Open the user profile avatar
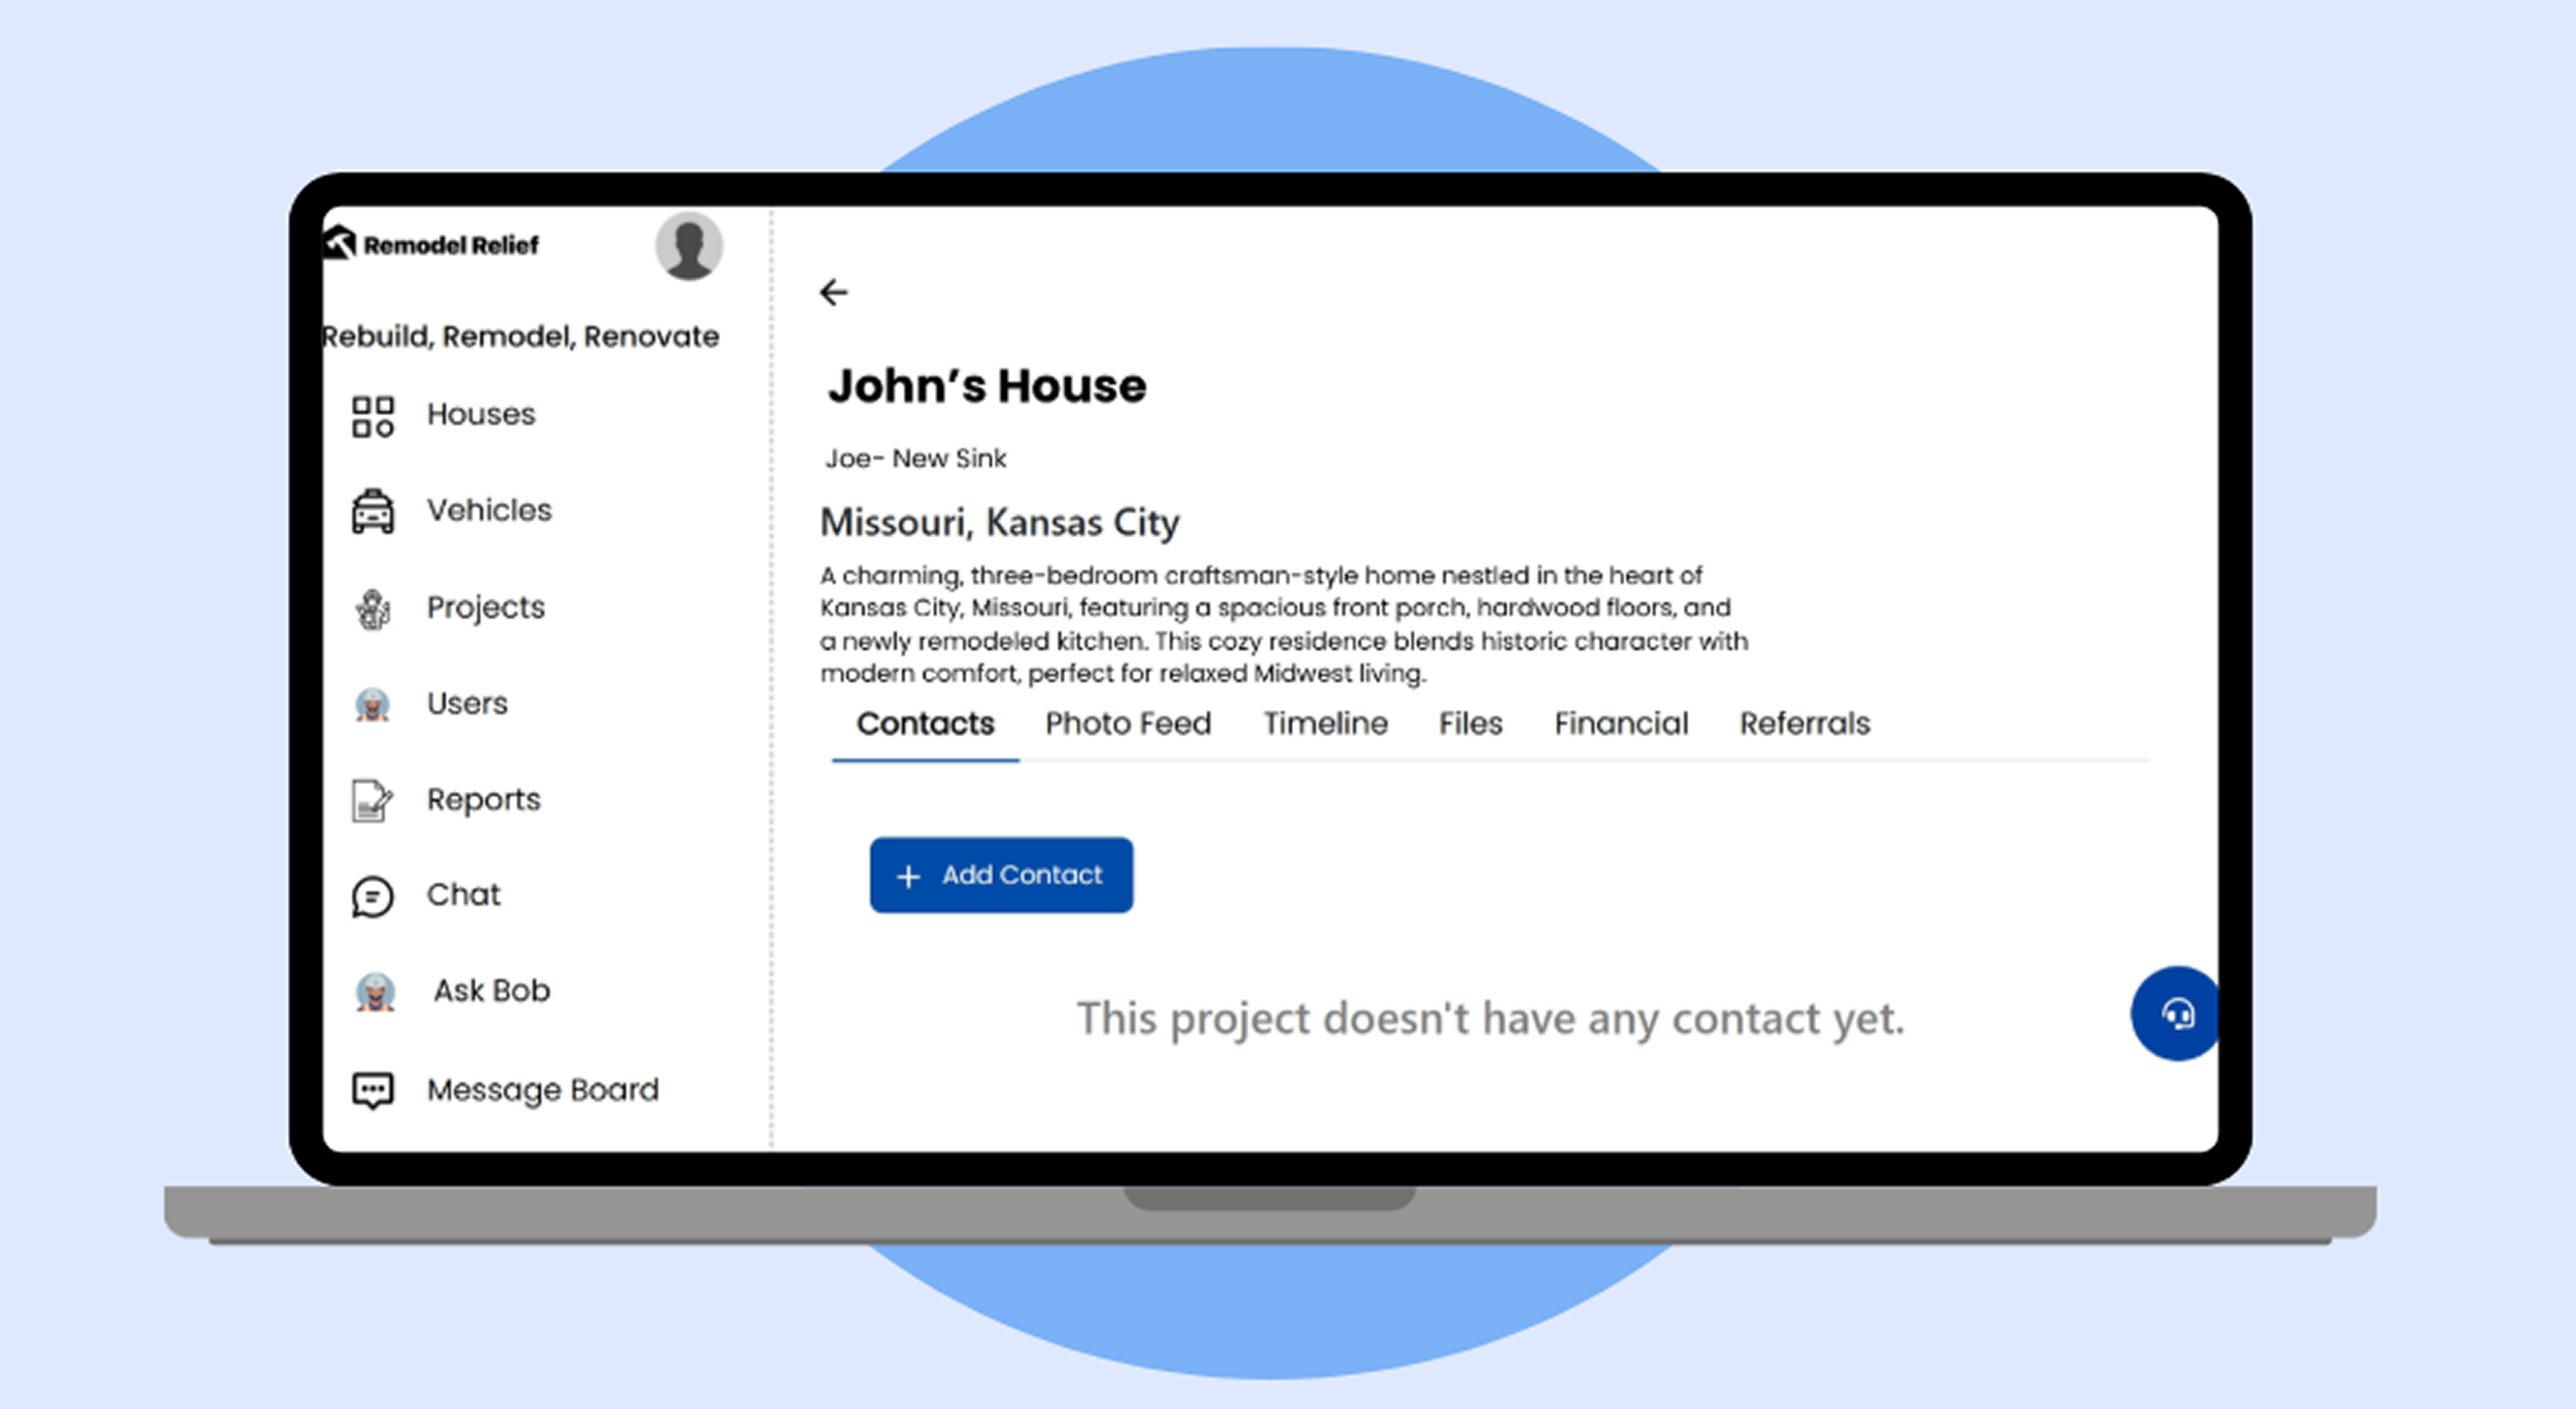Image resolution: width=2576 pixels, height=1409 pixels. pos(689,247)
